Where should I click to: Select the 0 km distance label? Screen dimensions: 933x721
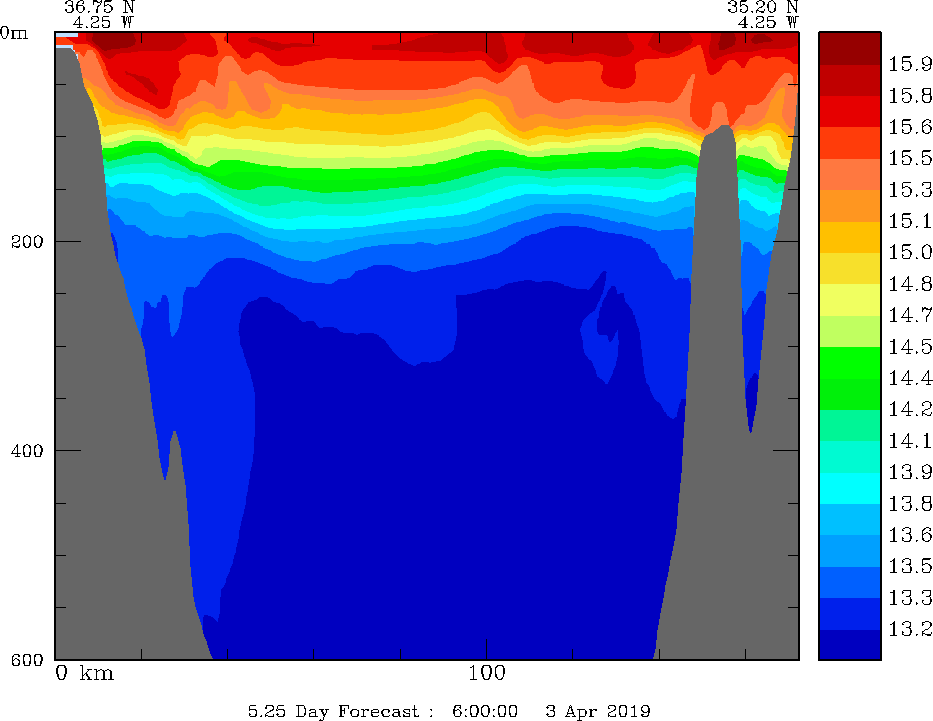pyautogui.click(x=84, y=673)
